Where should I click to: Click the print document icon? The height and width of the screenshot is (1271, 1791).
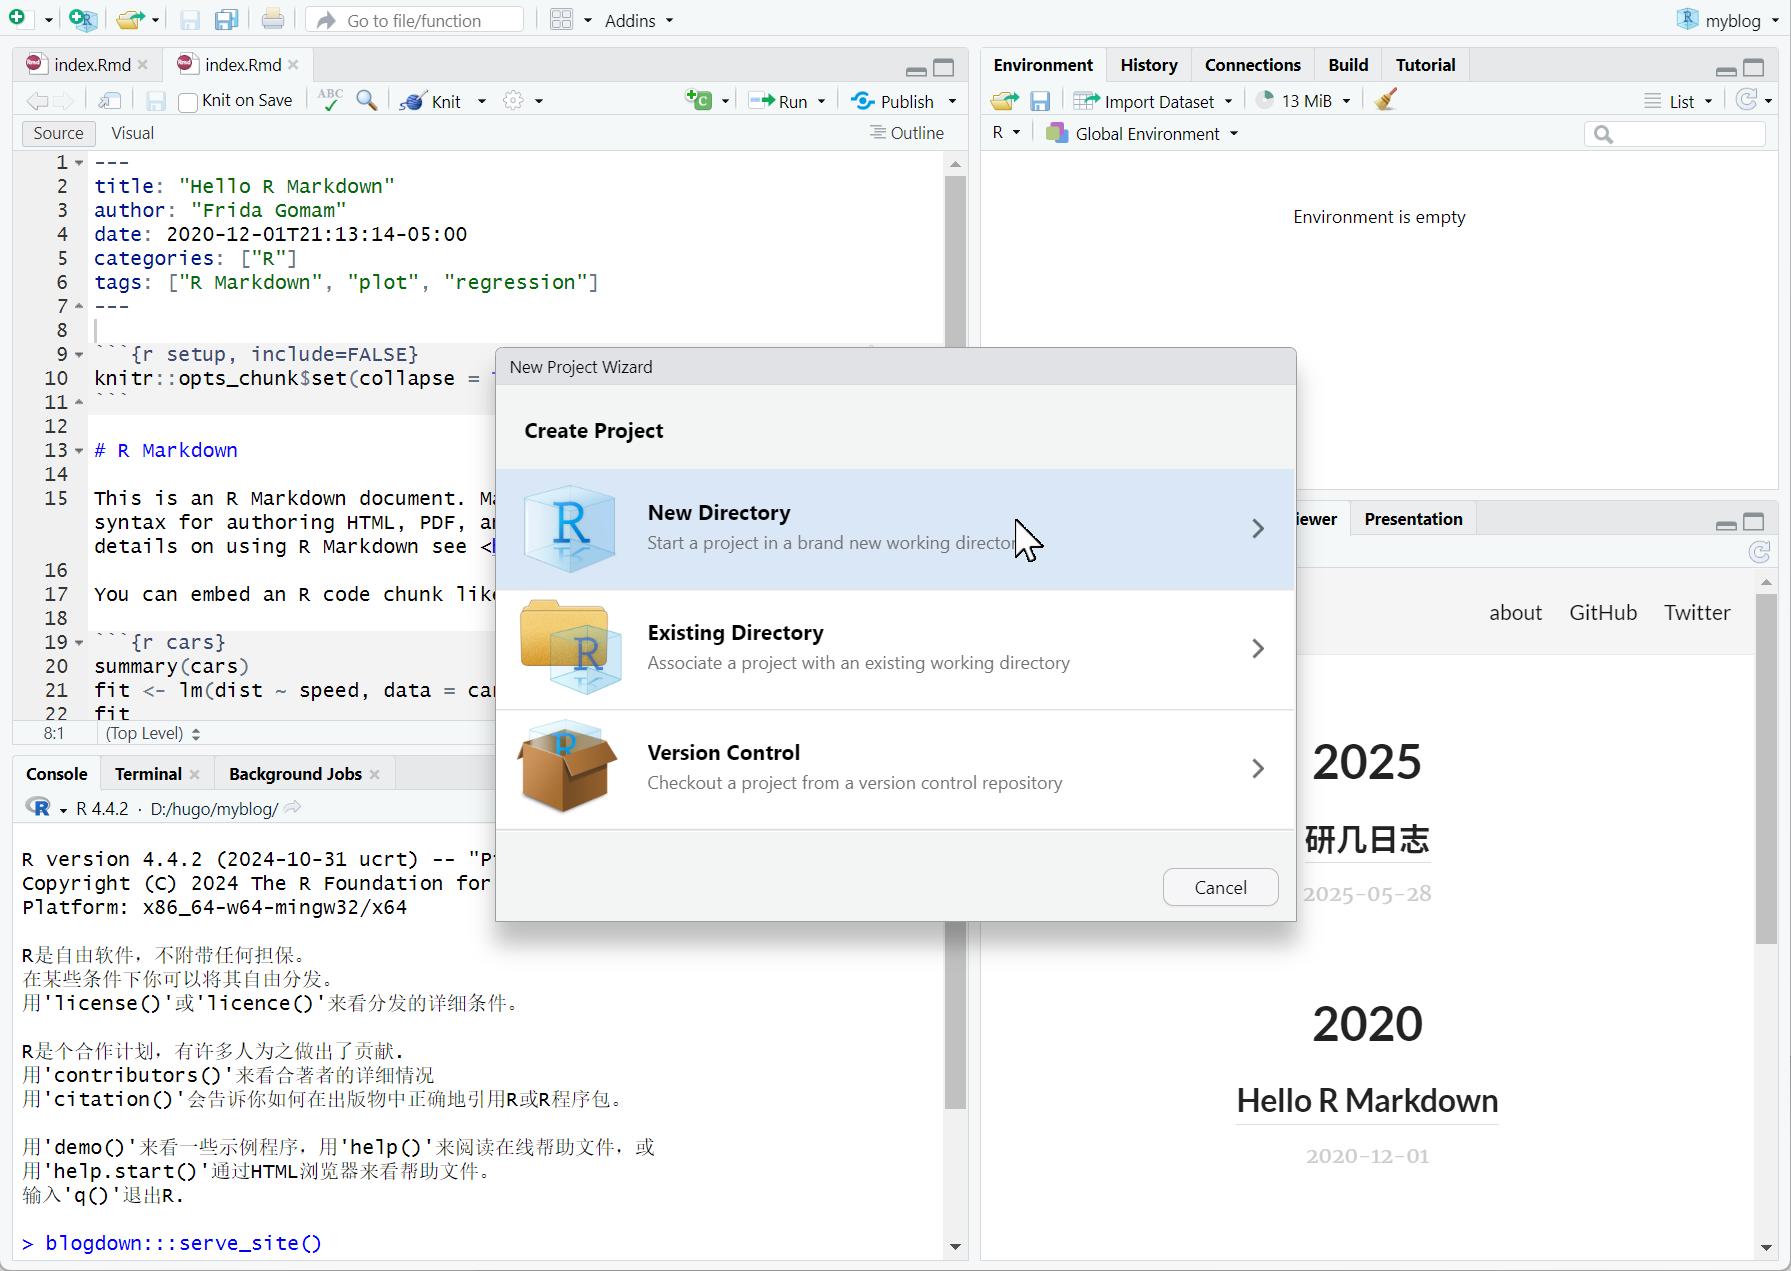pos(272,20)
